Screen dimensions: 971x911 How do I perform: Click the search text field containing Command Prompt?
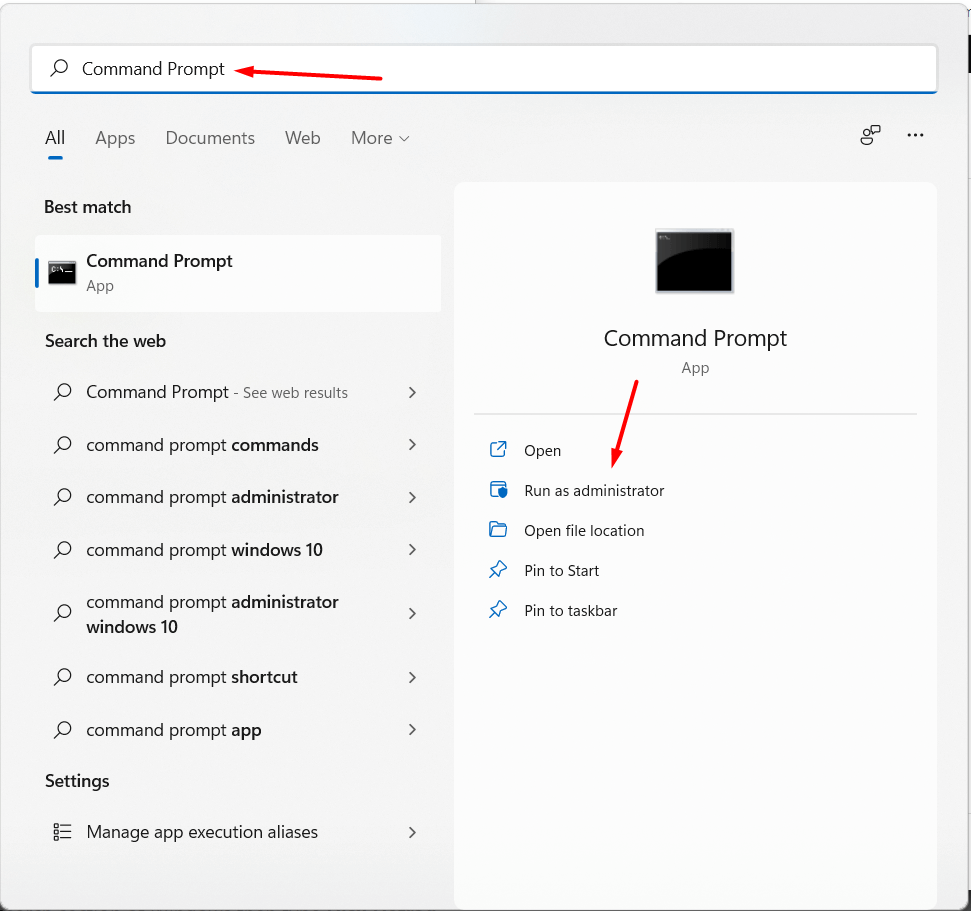(500, 69)
